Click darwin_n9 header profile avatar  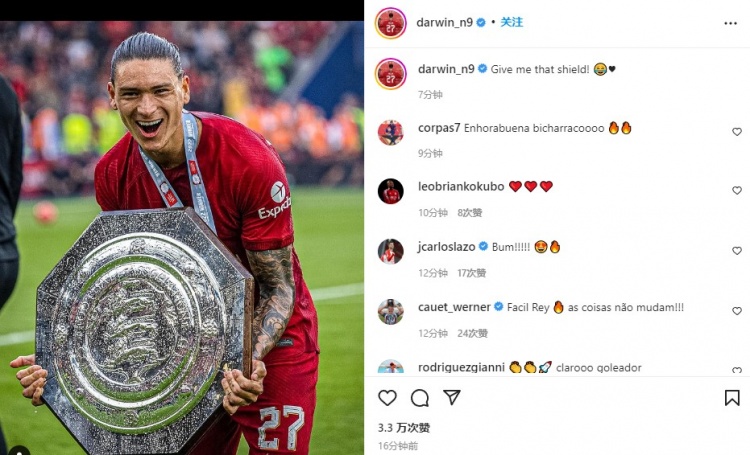pos(390,23)
